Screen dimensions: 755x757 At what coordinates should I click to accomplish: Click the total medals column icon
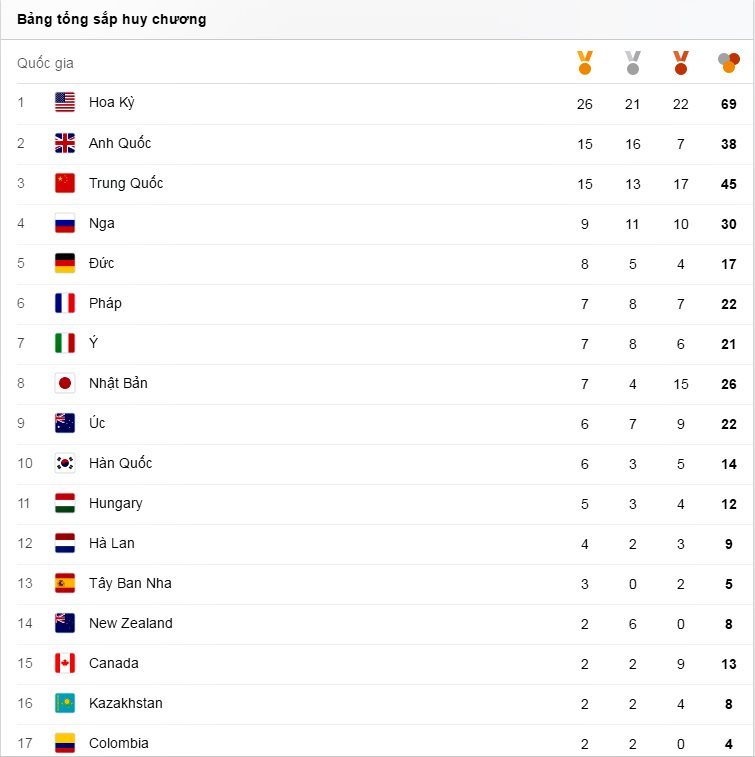click(729, 63)
